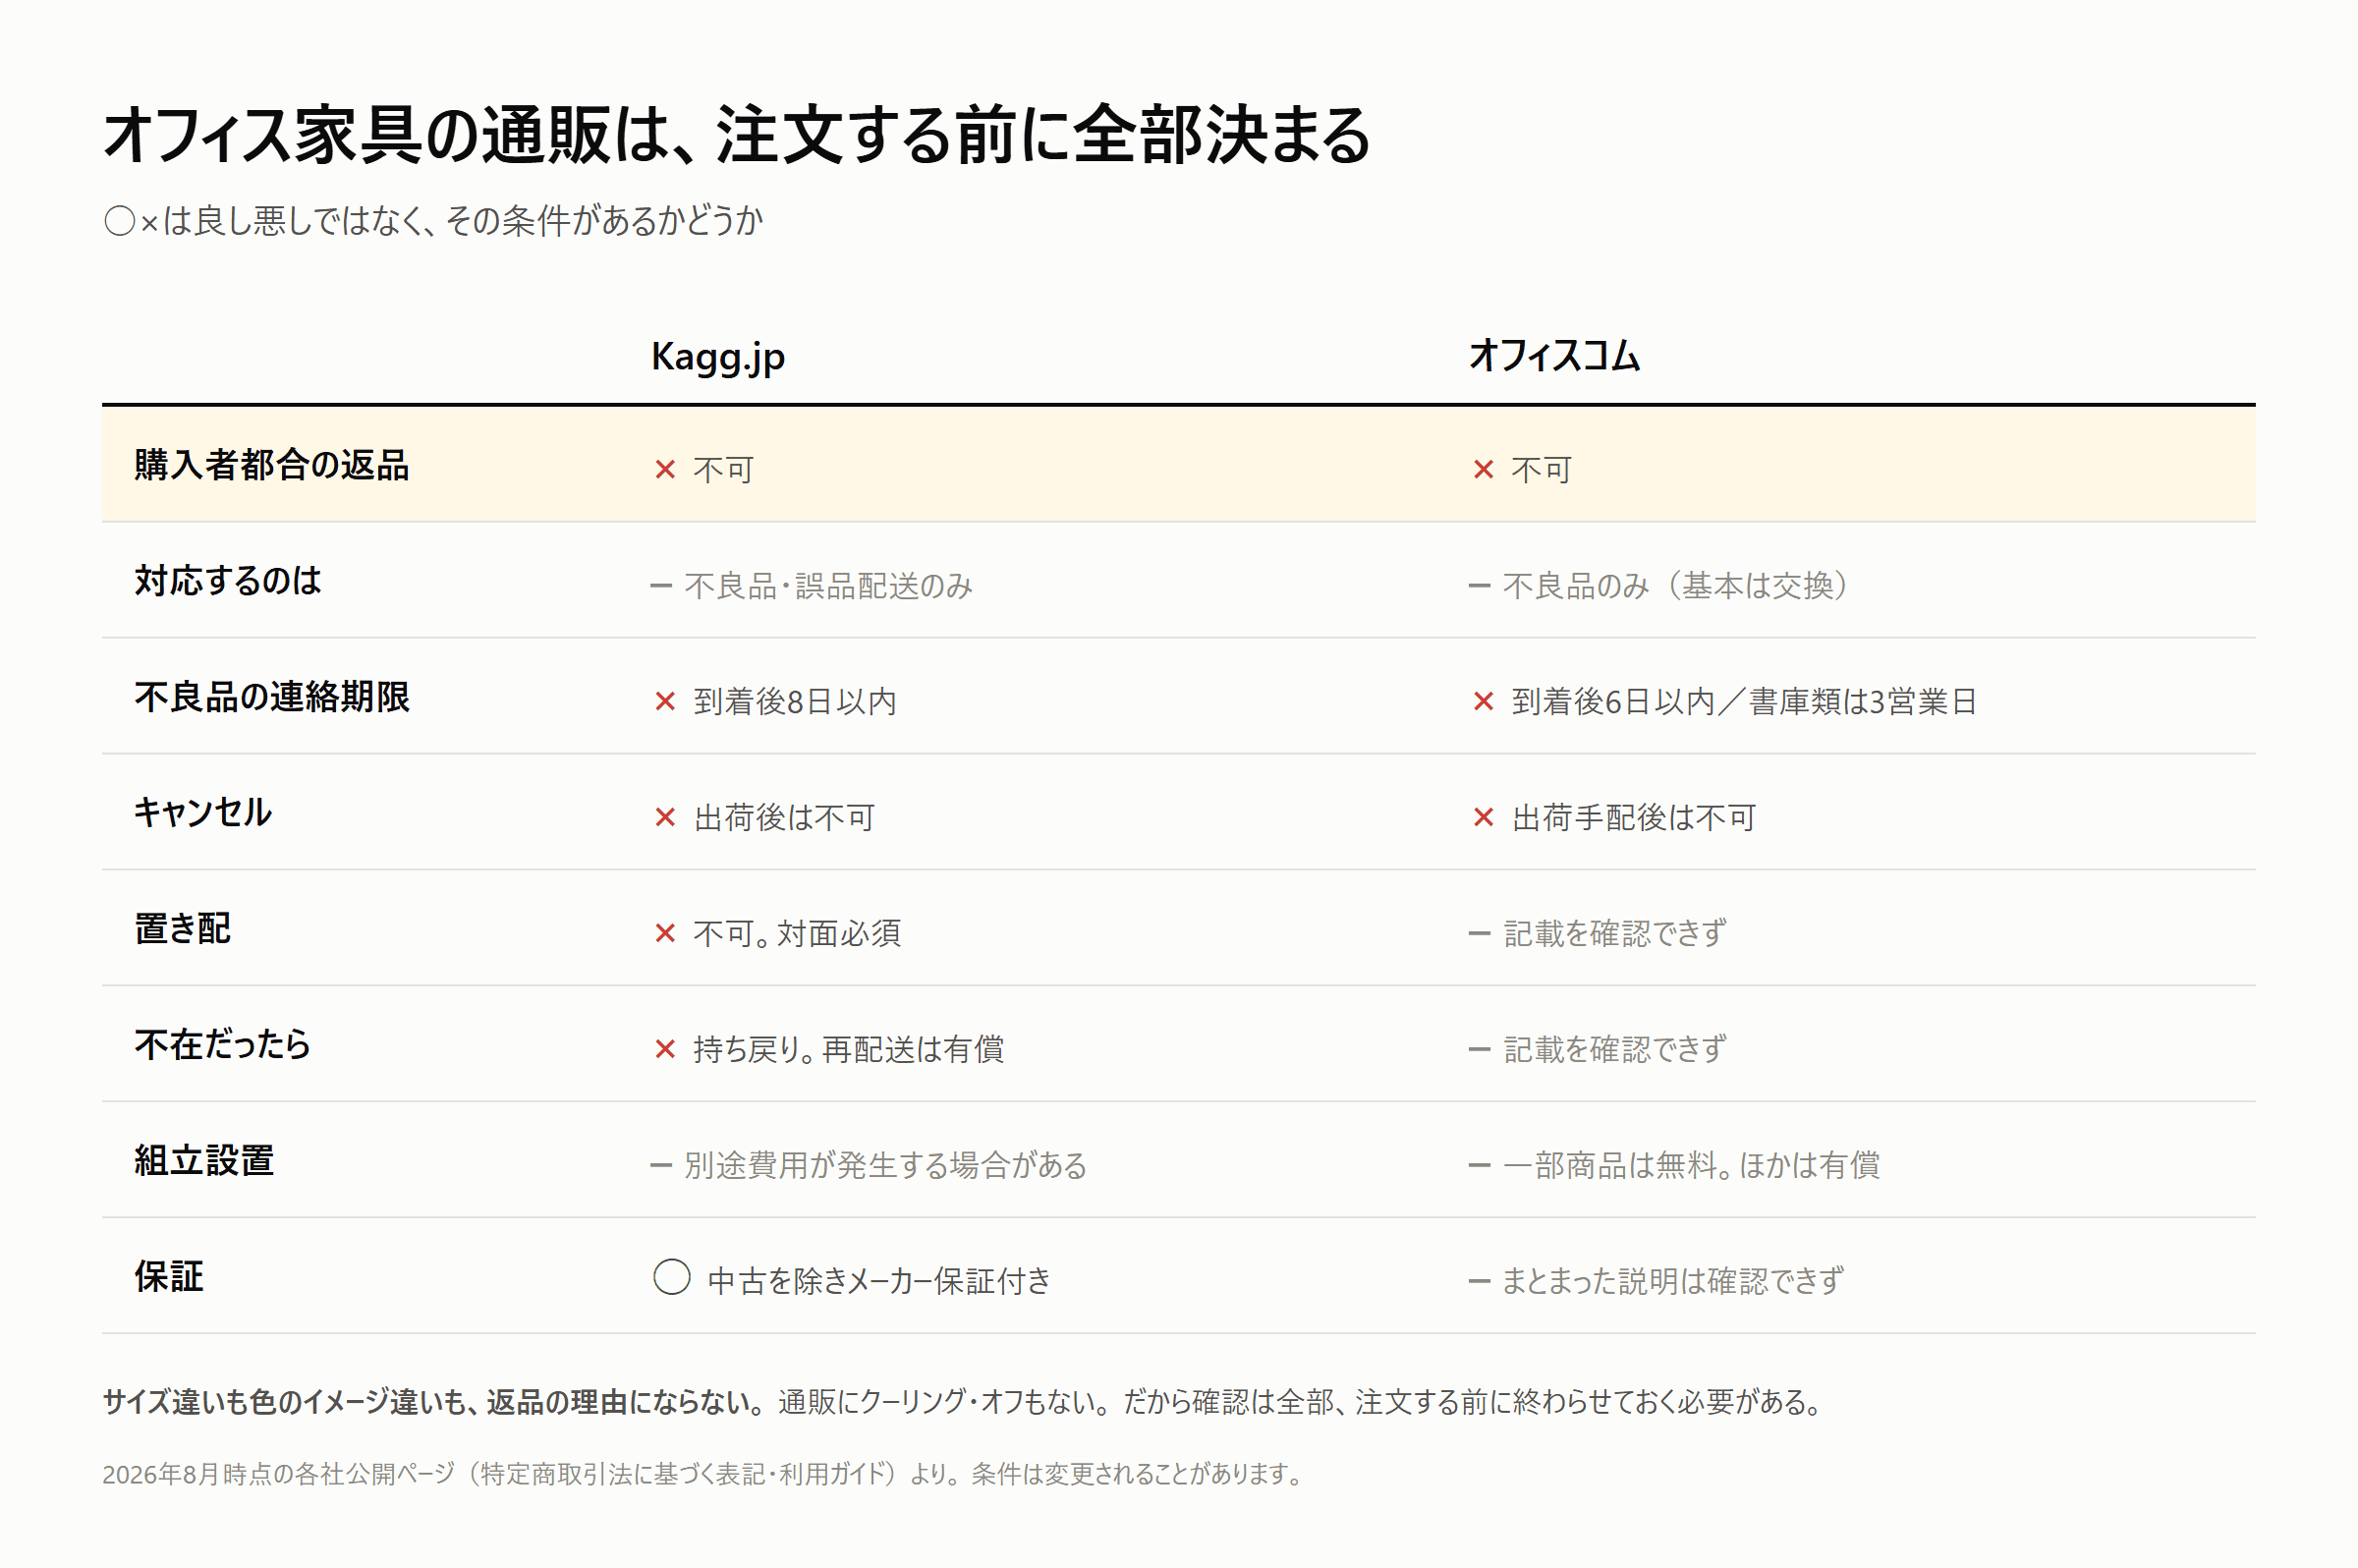Click the dash icon beside 別途費用が発生する場合がある
This screenshot has width=2358, height=1568.
(661, 1165)
